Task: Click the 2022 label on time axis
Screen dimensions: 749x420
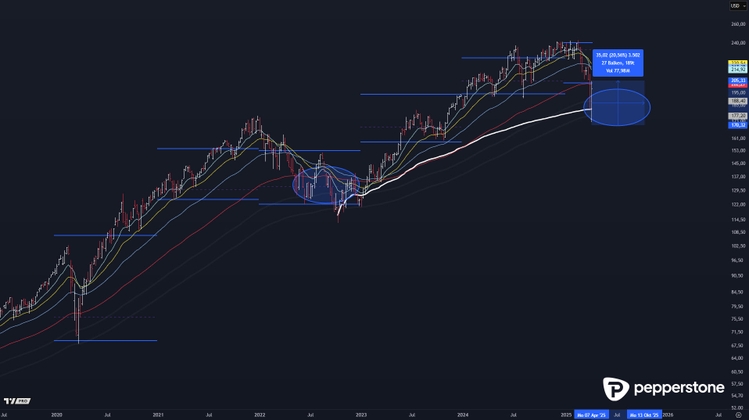Action: pos(259,415)
